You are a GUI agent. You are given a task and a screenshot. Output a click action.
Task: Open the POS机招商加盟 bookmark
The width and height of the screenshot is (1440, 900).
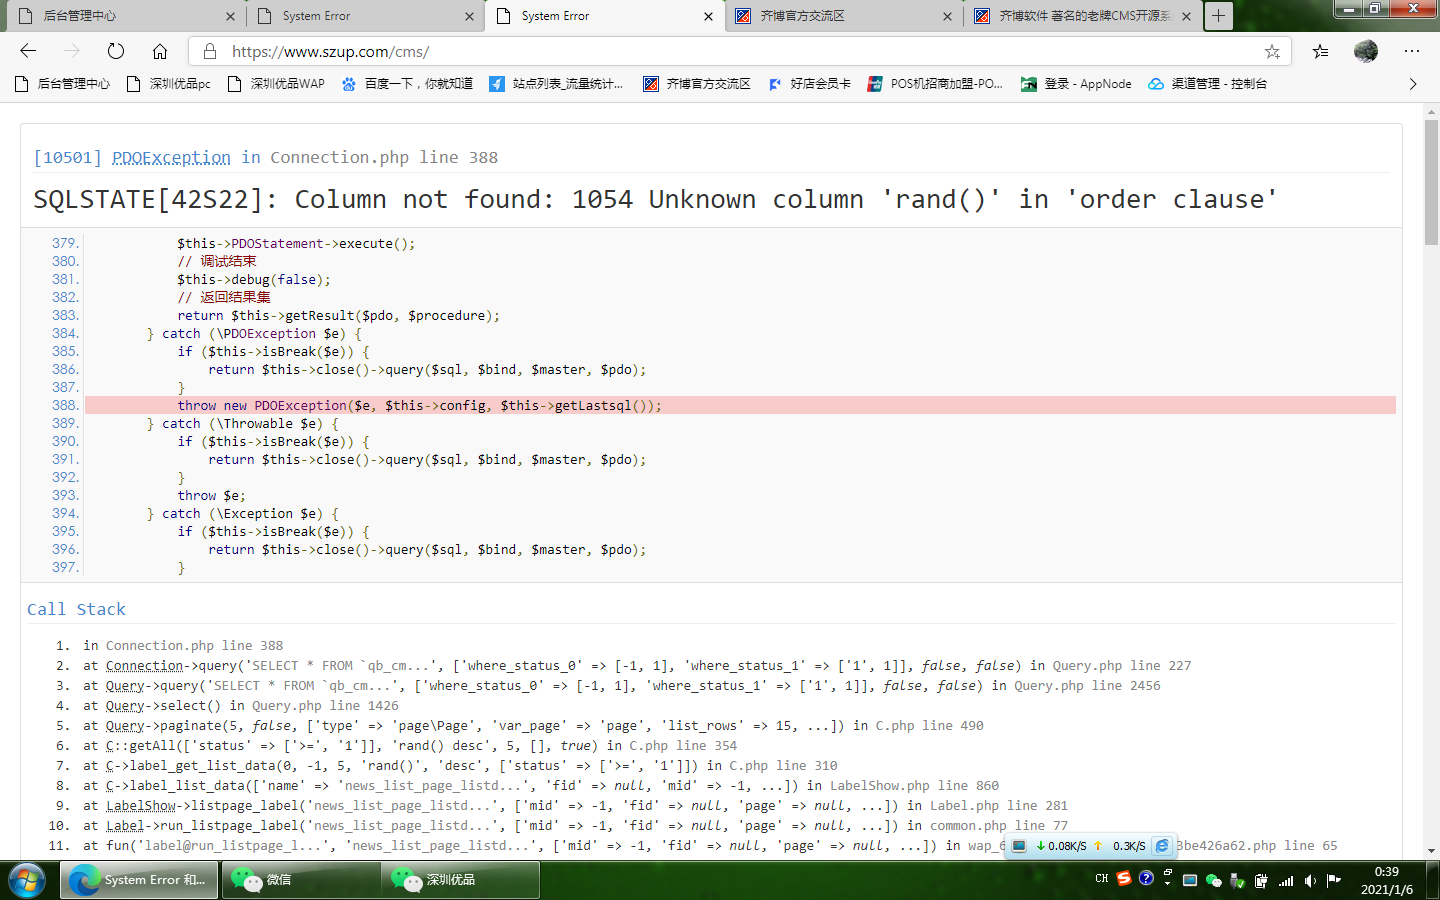(935, 84)
